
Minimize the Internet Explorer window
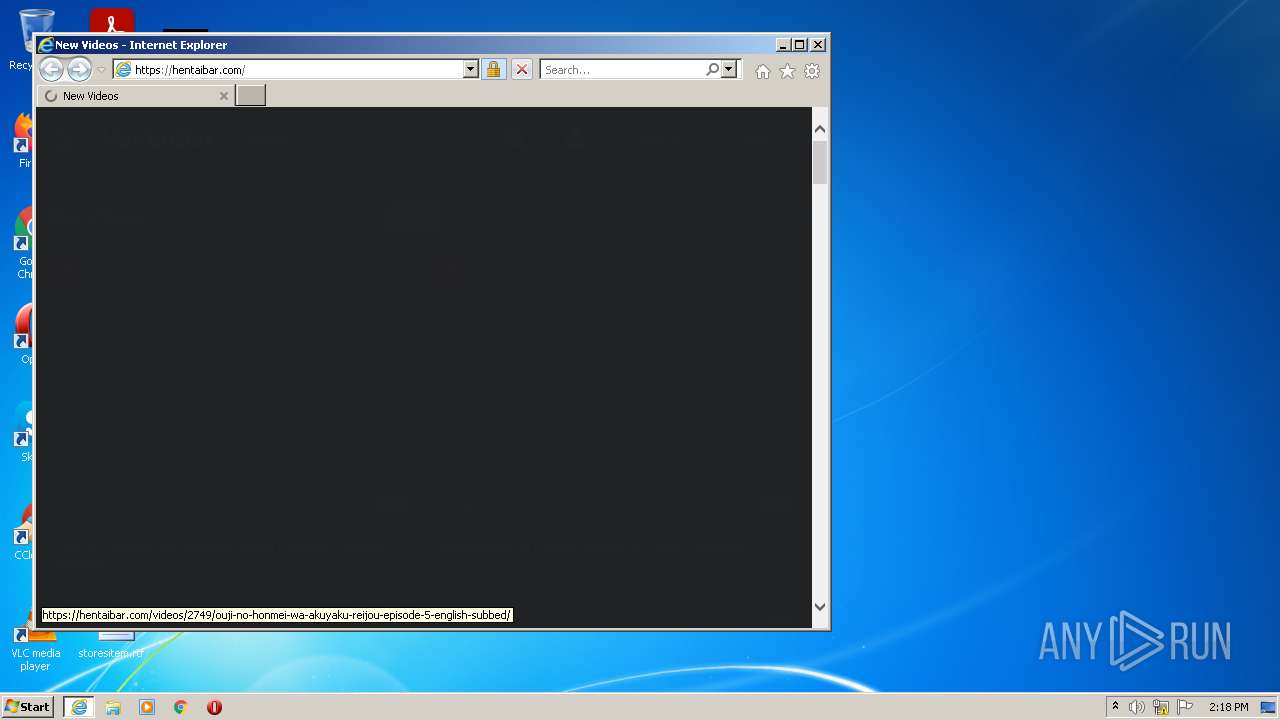pos(783,44)
